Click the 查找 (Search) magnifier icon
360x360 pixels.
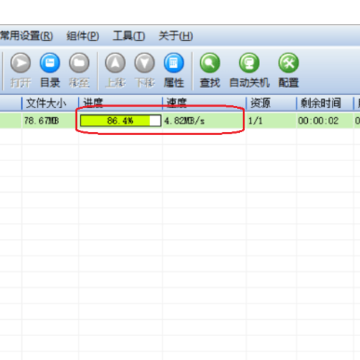(210, 63)
